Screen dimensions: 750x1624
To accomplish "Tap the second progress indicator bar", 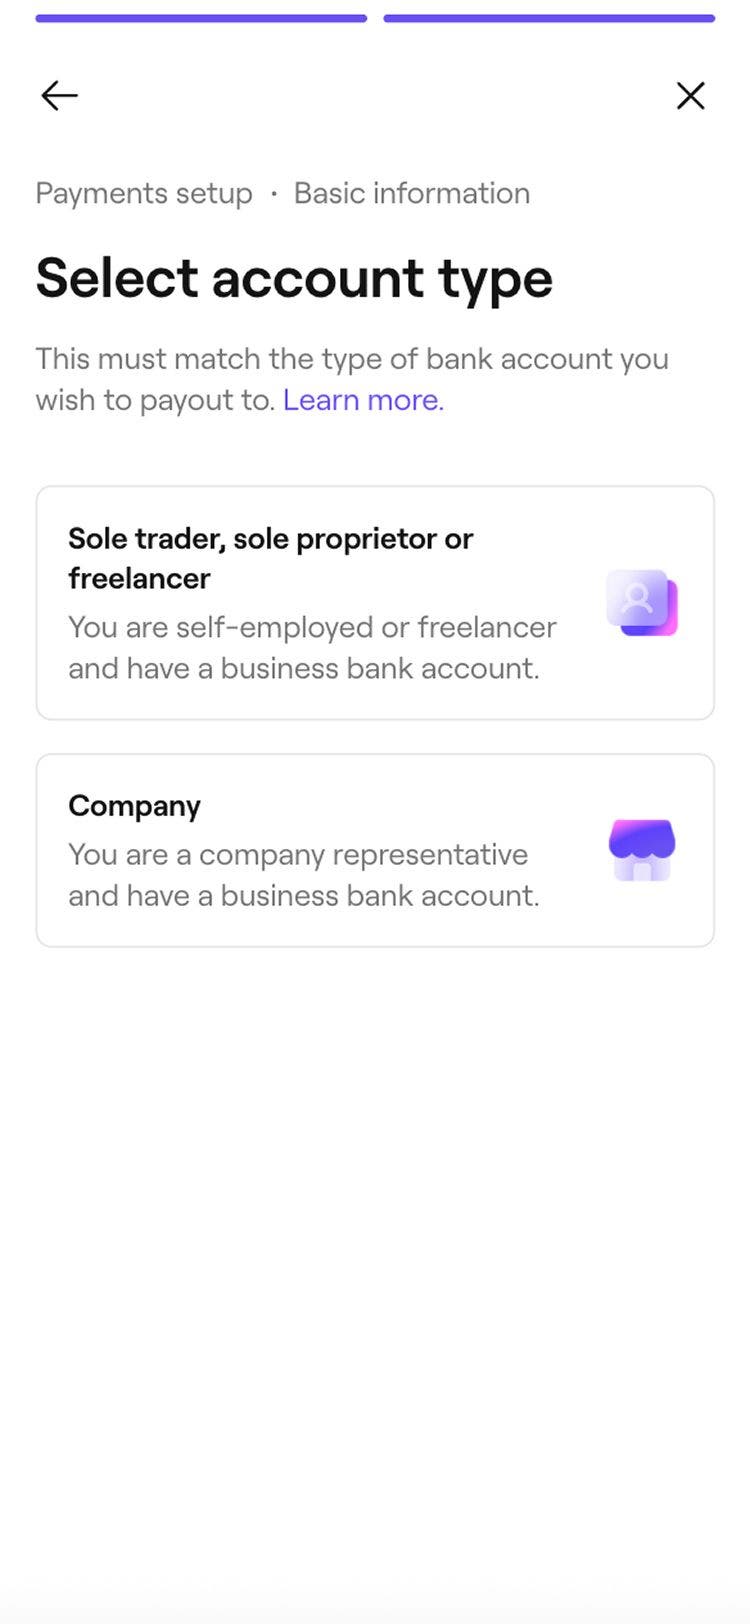I will tap(550, 17).
